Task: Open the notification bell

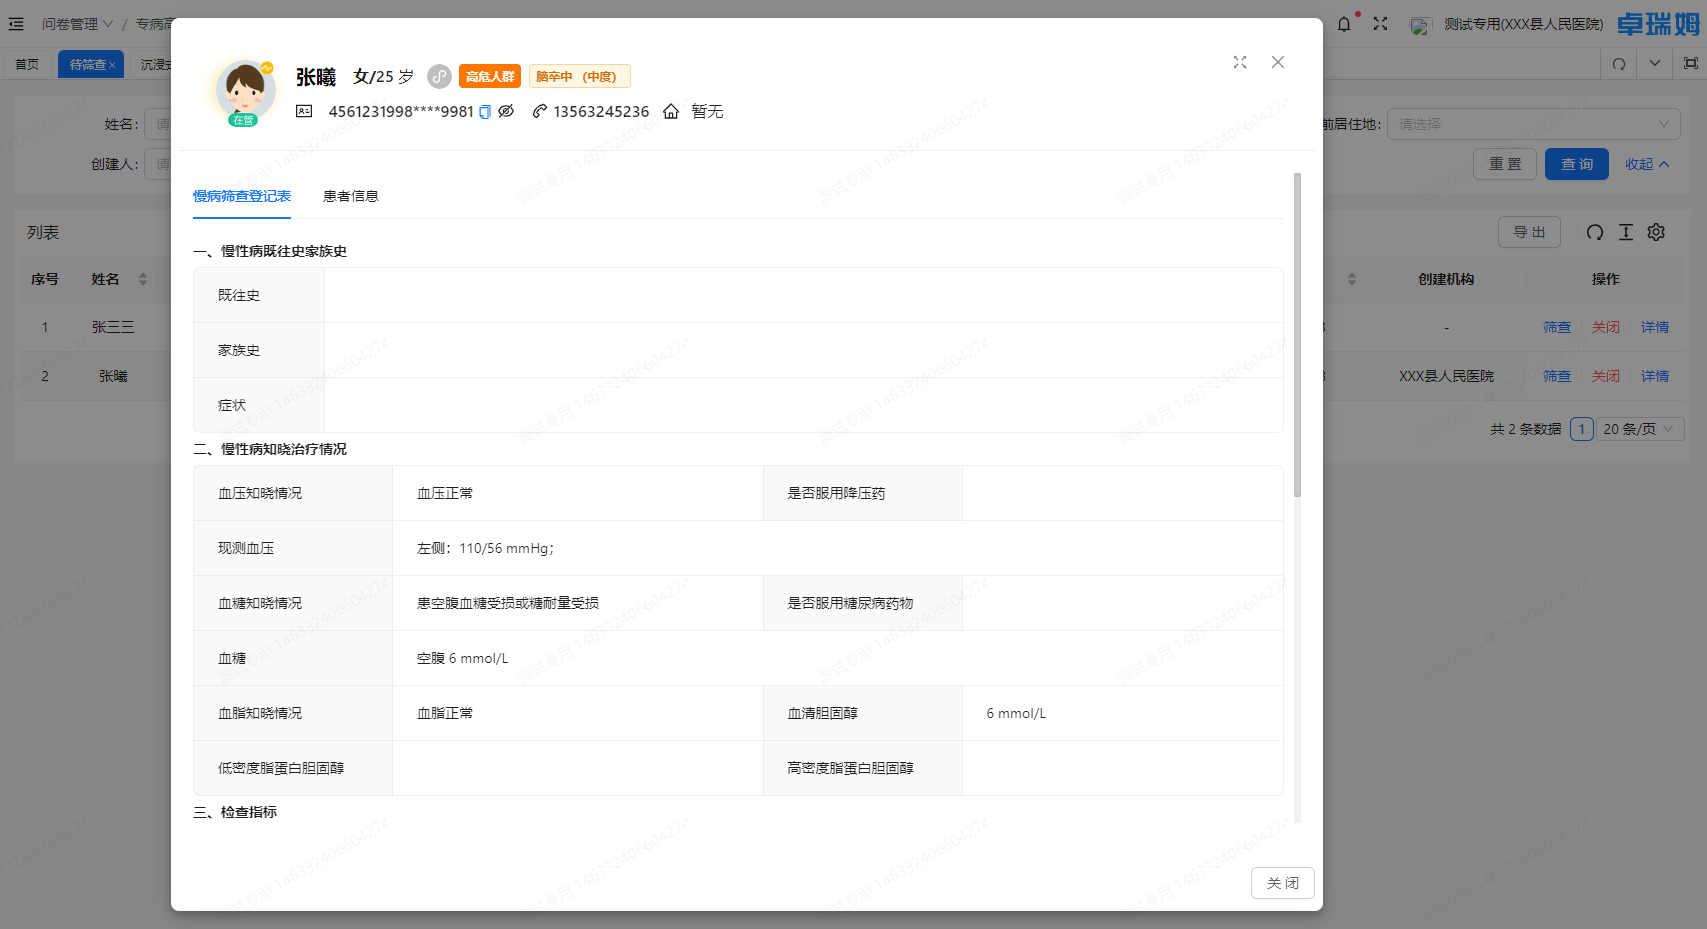Action: pos(1344,22)
